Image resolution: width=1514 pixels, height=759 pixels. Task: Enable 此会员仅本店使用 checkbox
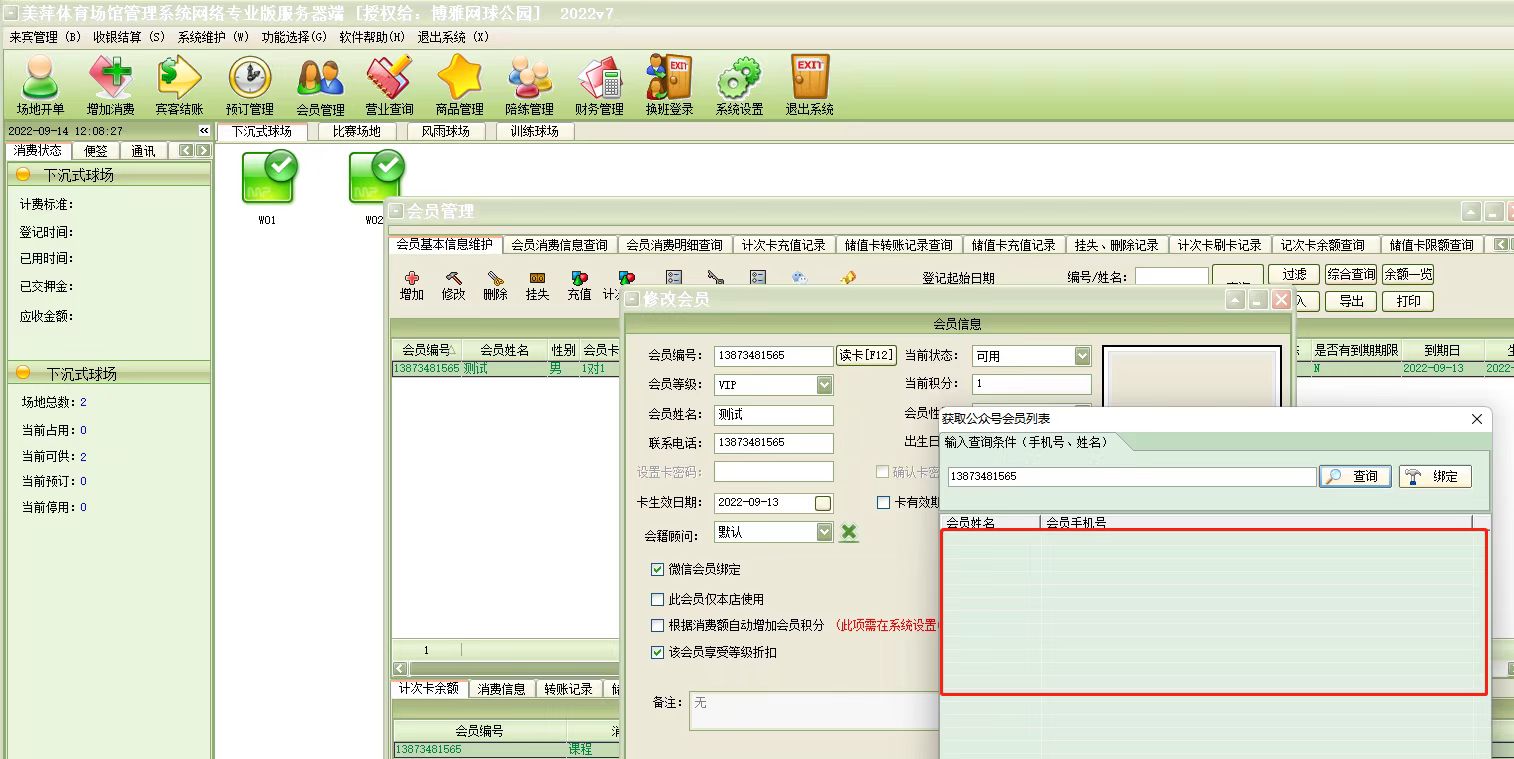coord(657,599)
